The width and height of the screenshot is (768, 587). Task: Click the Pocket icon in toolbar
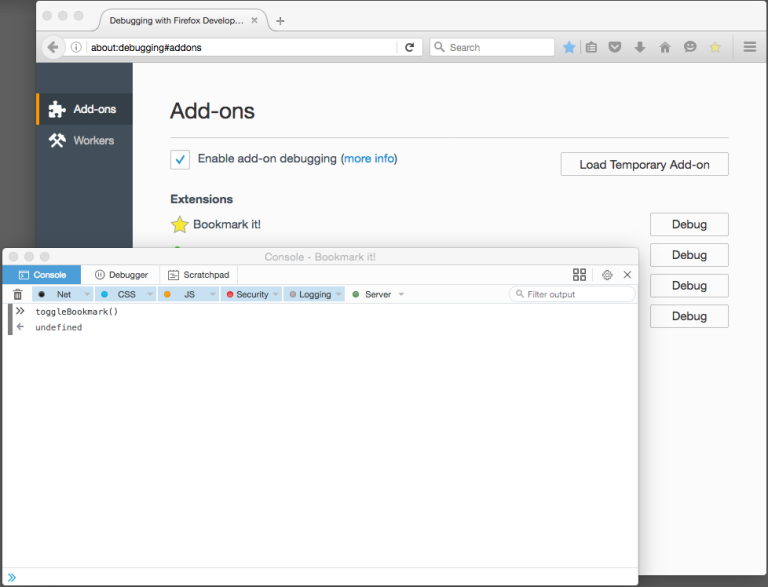click(x=616, y=47)
